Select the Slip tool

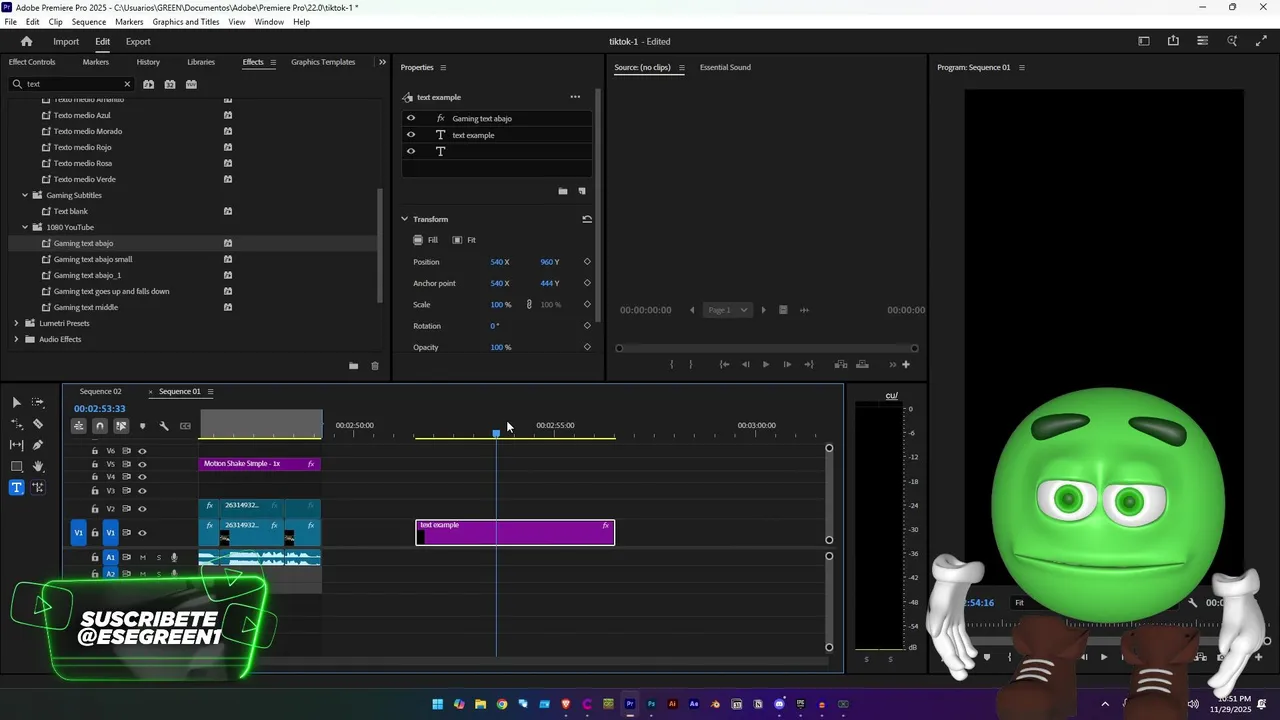pos(16,445)
